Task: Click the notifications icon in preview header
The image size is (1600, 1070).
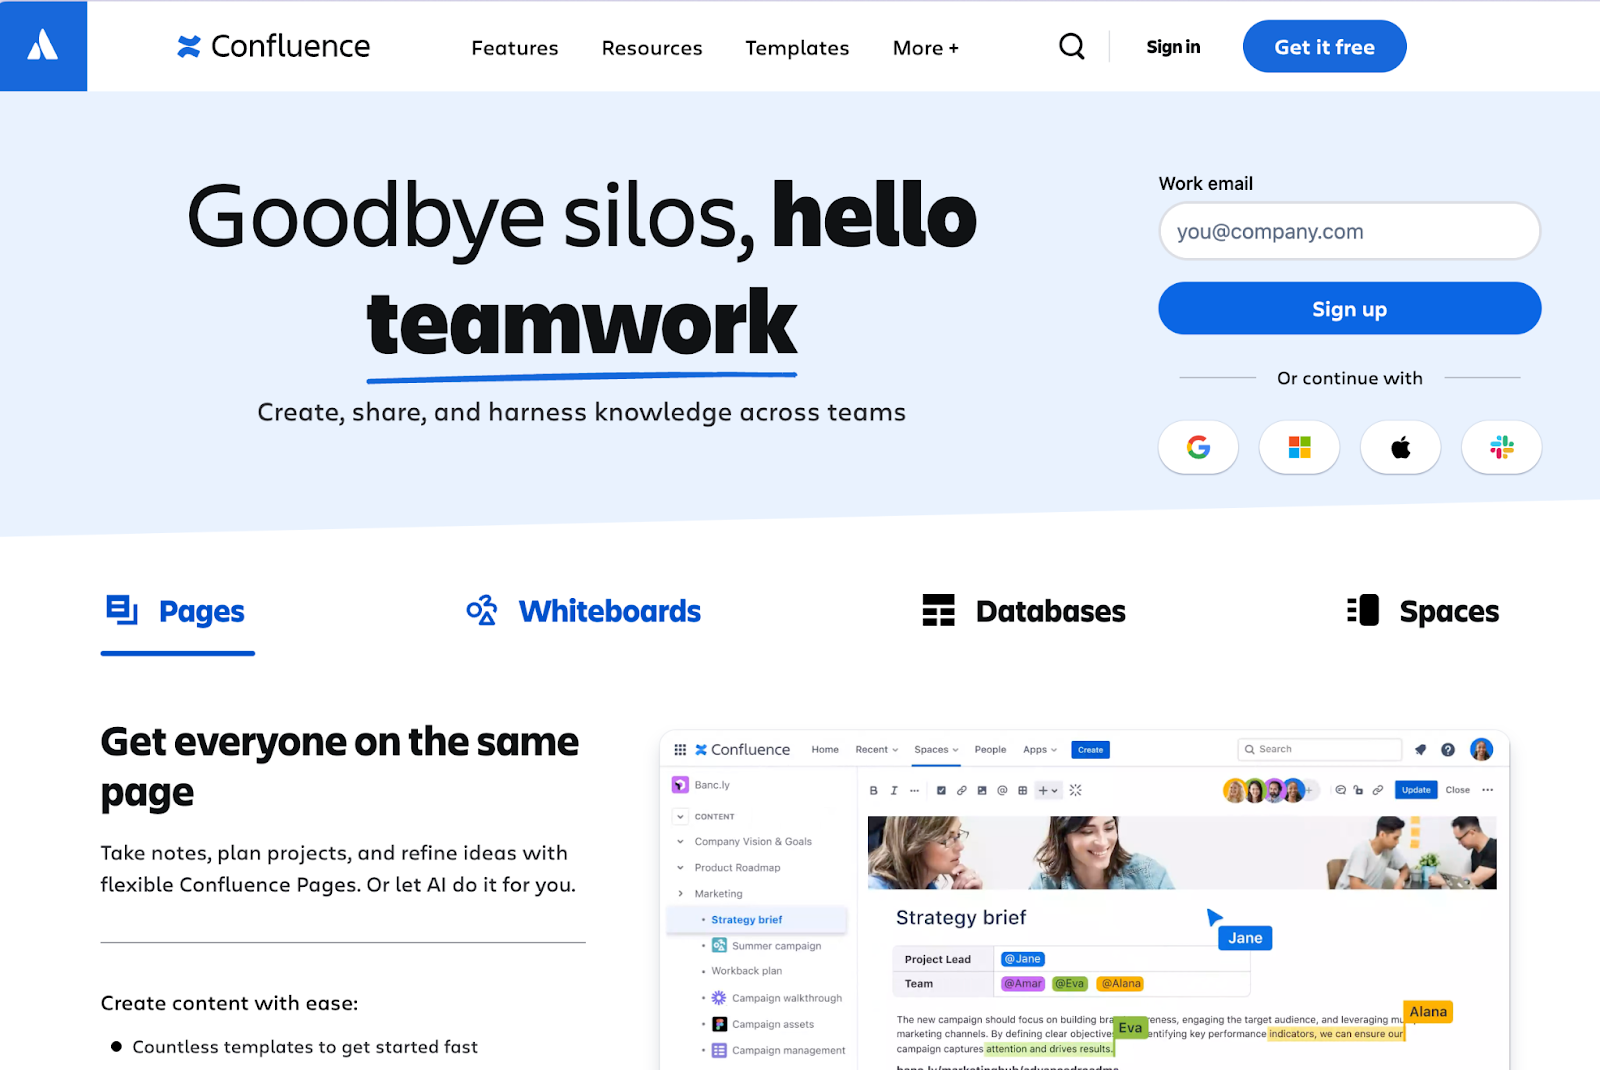Action: click(x=1420, y=749)
